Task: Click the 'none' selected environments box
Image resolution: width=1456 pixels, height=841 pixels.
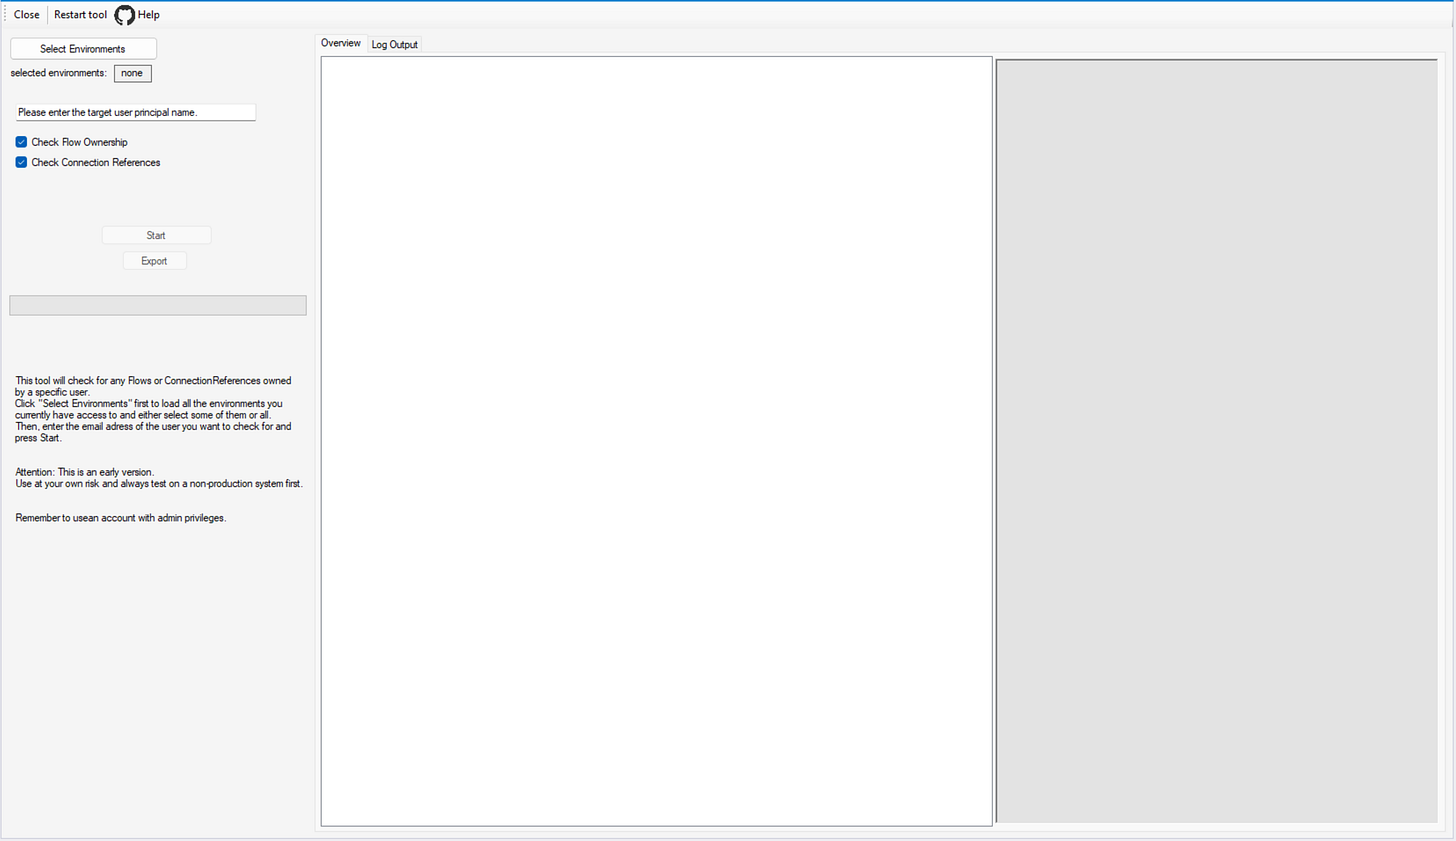Action: [x=132, y=73]
